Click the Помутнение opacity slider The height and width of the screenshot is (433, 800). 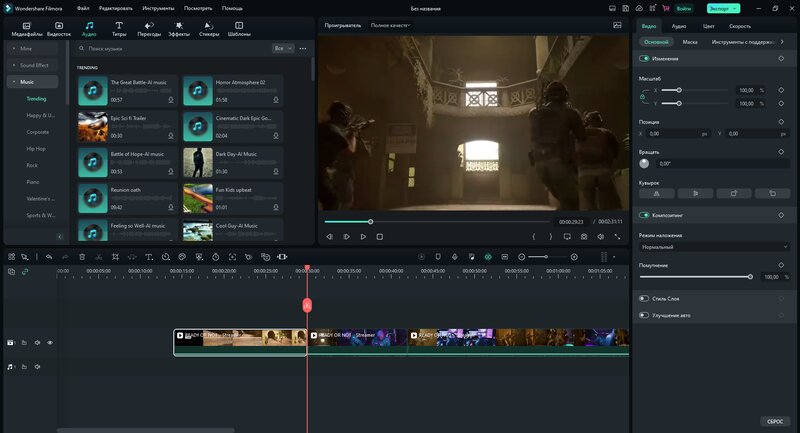[696, 277]
